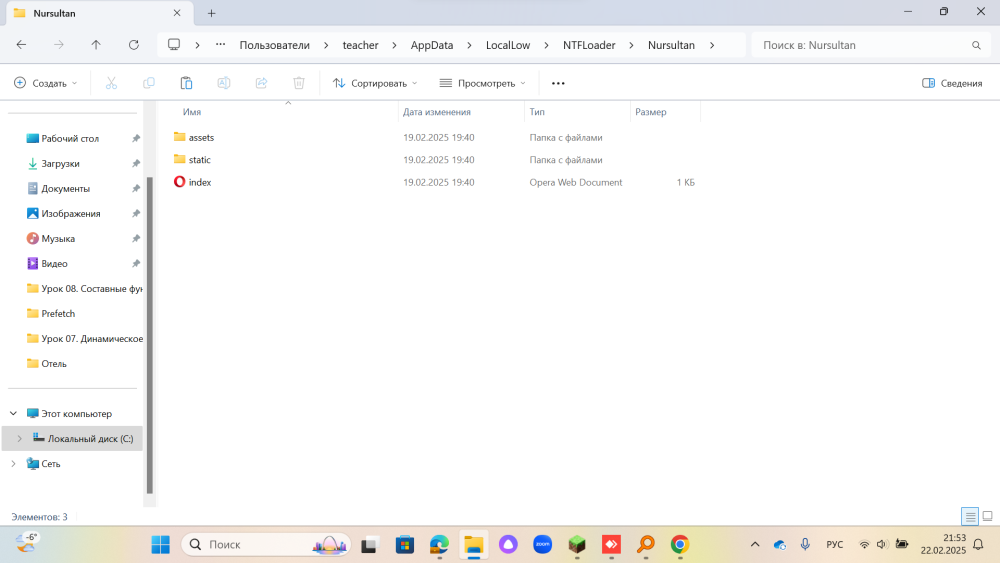Viewport: 1000px width, 563px height.
Task: Navigate to AppData breadcrumb
Action: [x=432, y=45]
